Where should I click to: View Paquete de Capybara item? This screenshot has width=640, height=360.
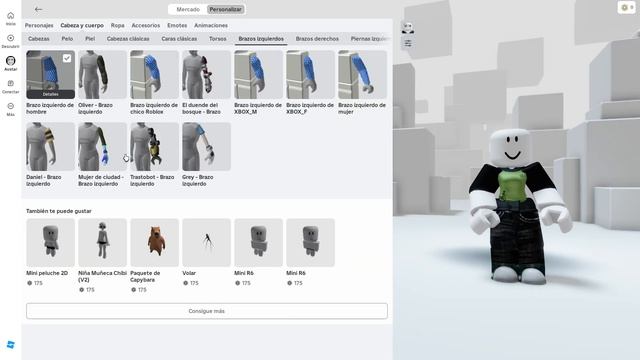[x=154, y=242]
